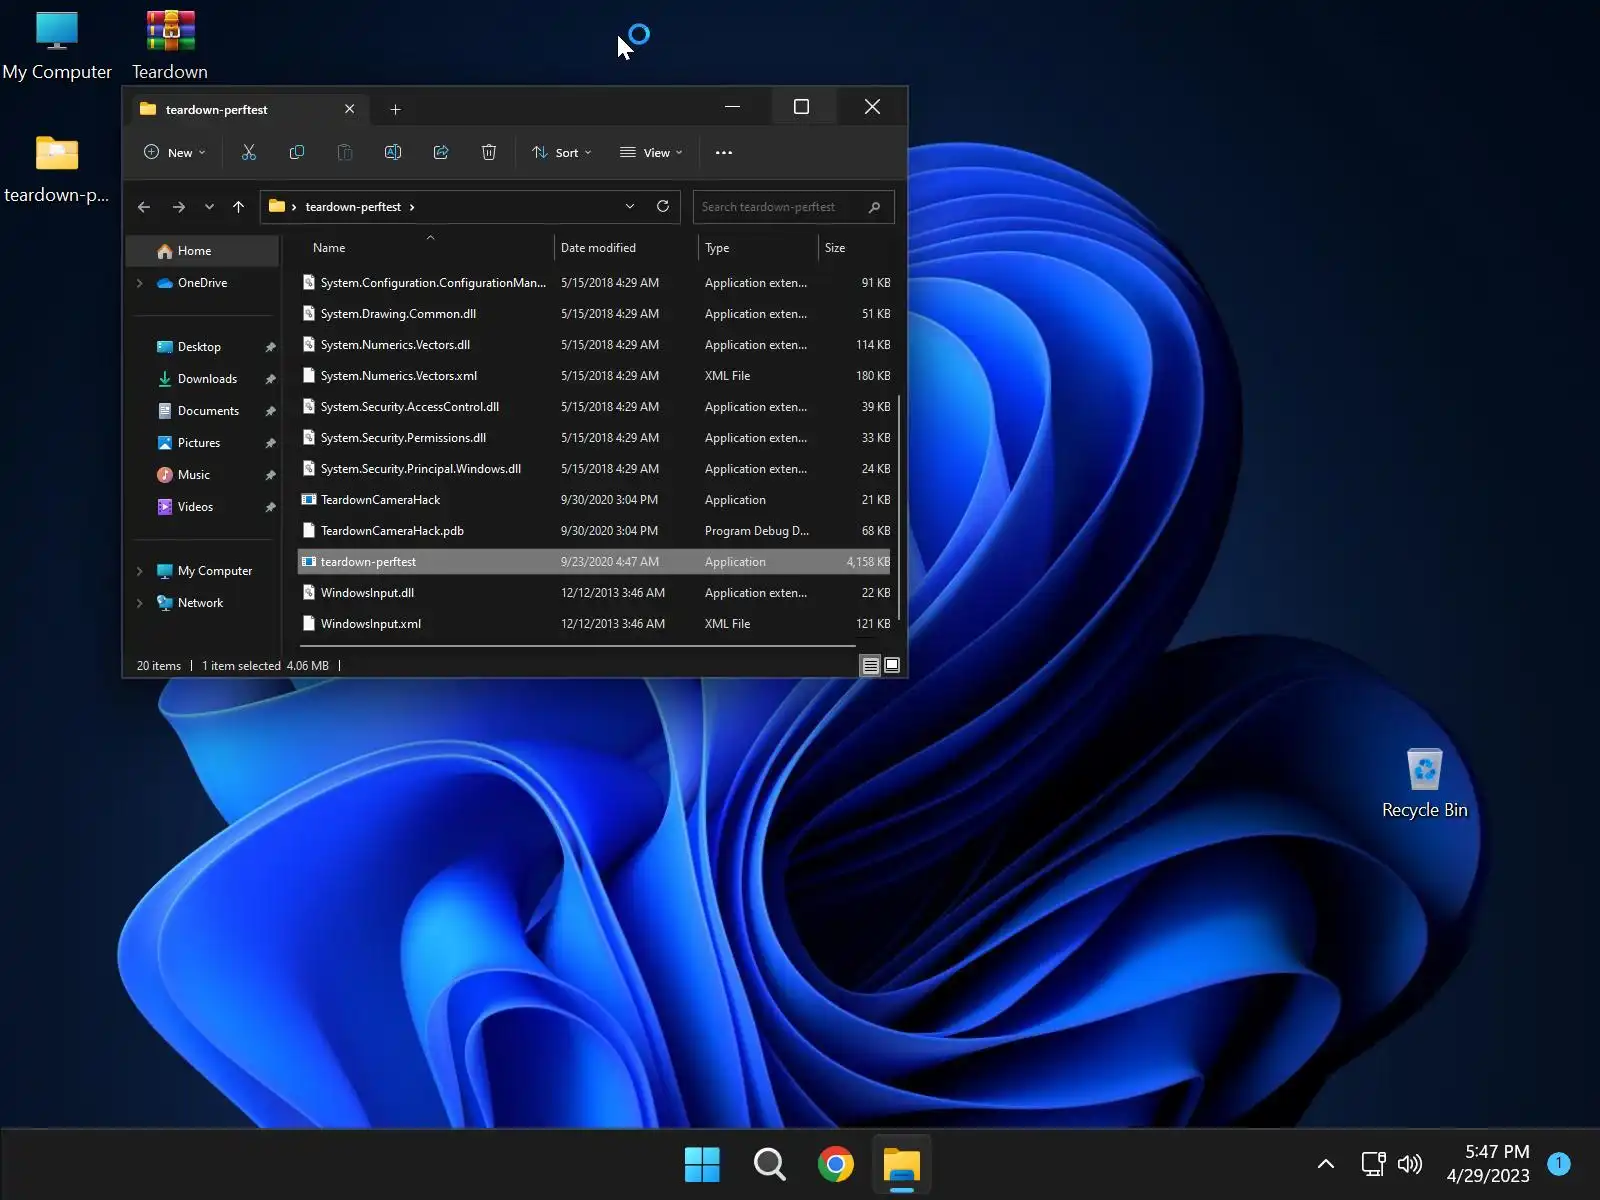Refresh the teardown-perftest folder view
The image size is (1600, 1200).
point(662,206)
